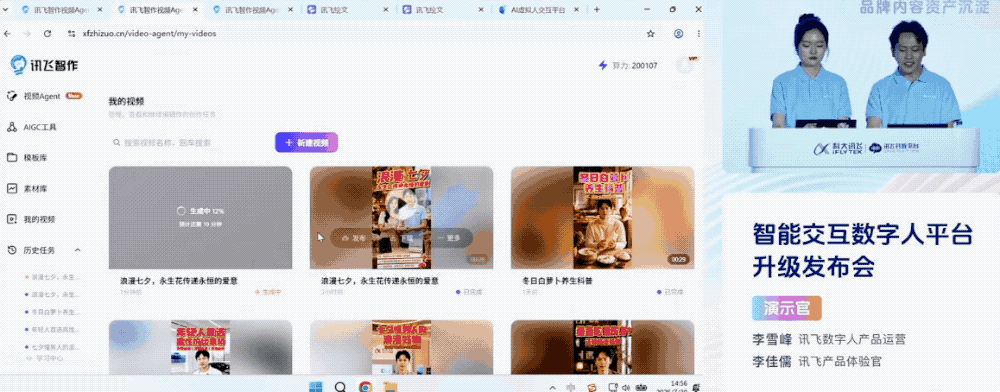Image resolution: width=1000 pixels, height=392 pixels.
Task: Open the tab search dropdown arrow
Action: [x=7, y=10]
